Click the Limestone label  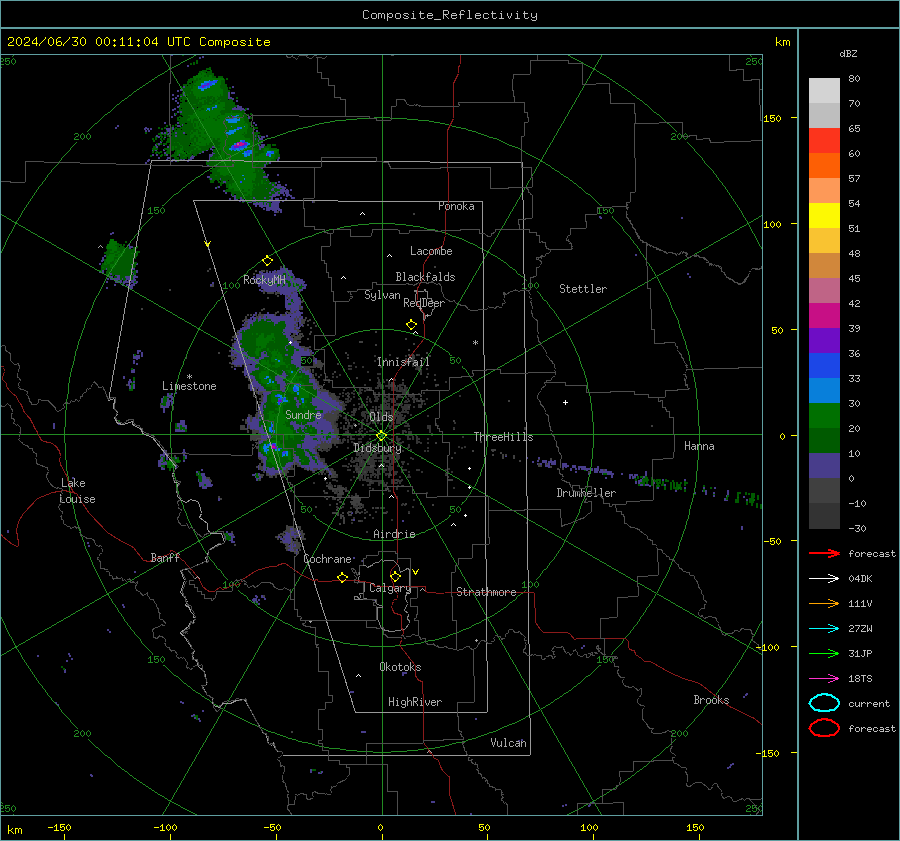pyautogui.click(x=189, y=386)
